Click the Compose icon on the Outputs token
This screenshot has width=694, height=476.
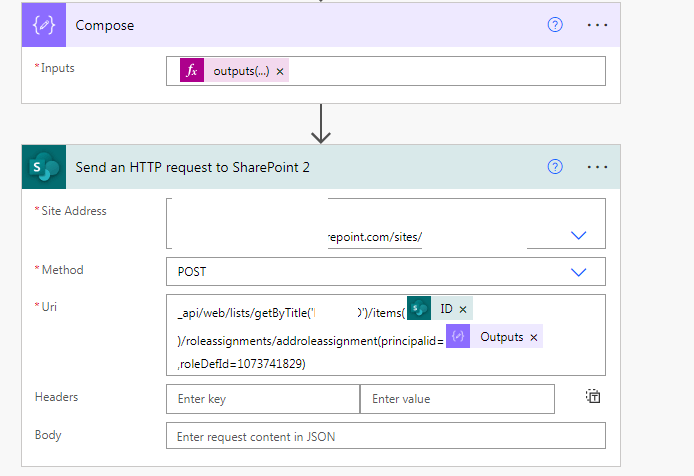458,336
